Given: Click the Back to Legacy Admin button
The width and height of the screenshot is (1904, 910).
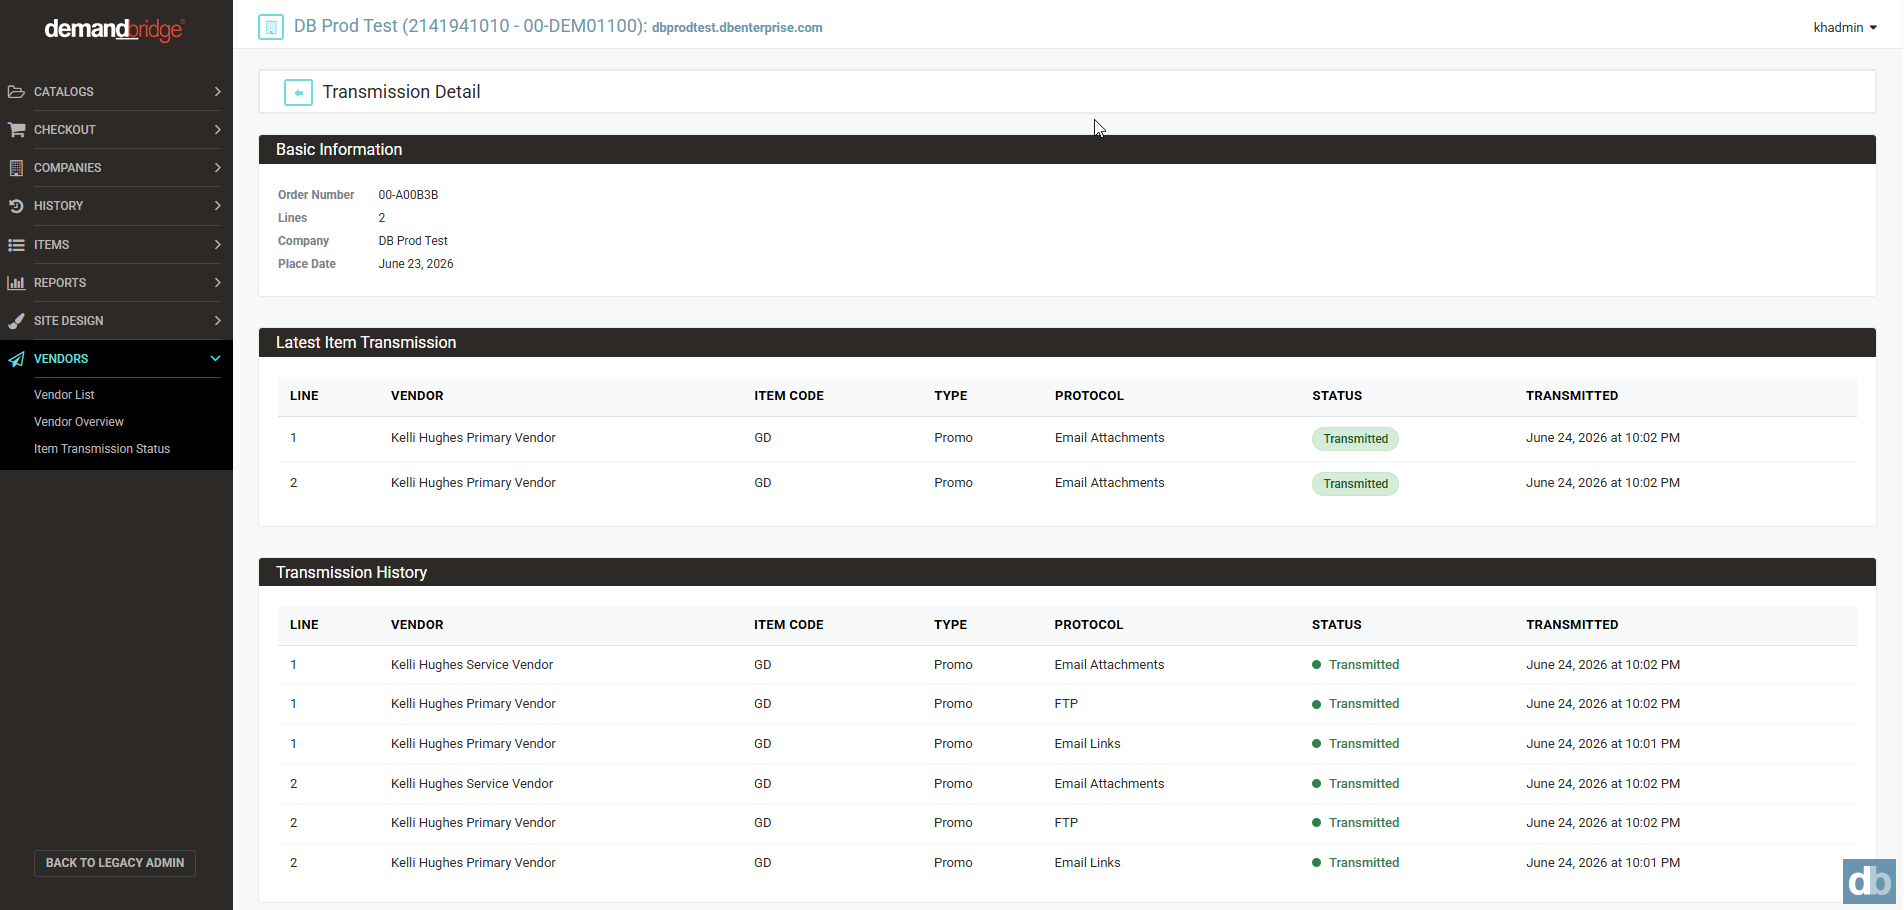Looking at the screenshot, I should click(115, 863).
